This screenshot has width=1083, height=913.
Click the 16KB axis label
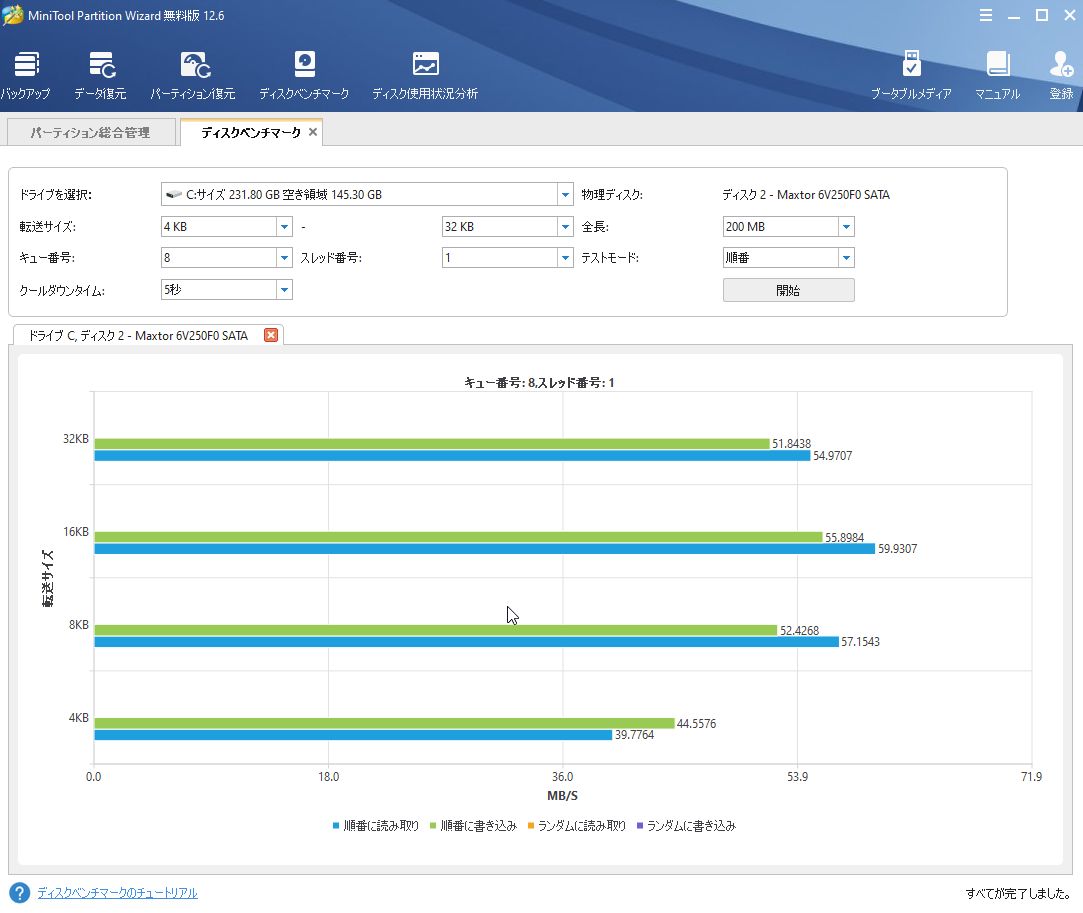pyautogui.click(x=76, y=532)
